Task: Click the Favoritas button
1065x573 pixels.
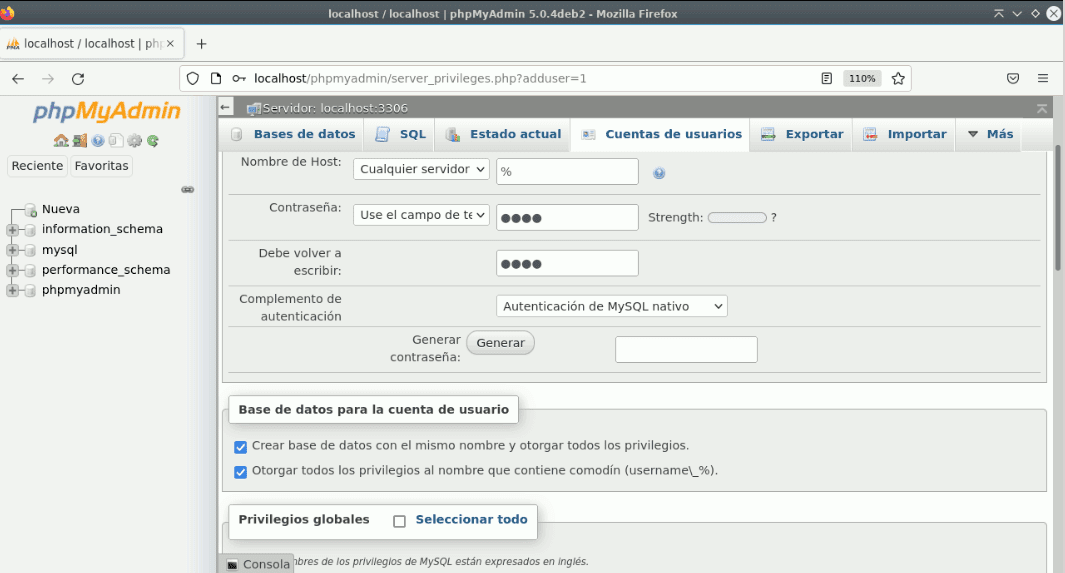Action: (x=101, y=166)
